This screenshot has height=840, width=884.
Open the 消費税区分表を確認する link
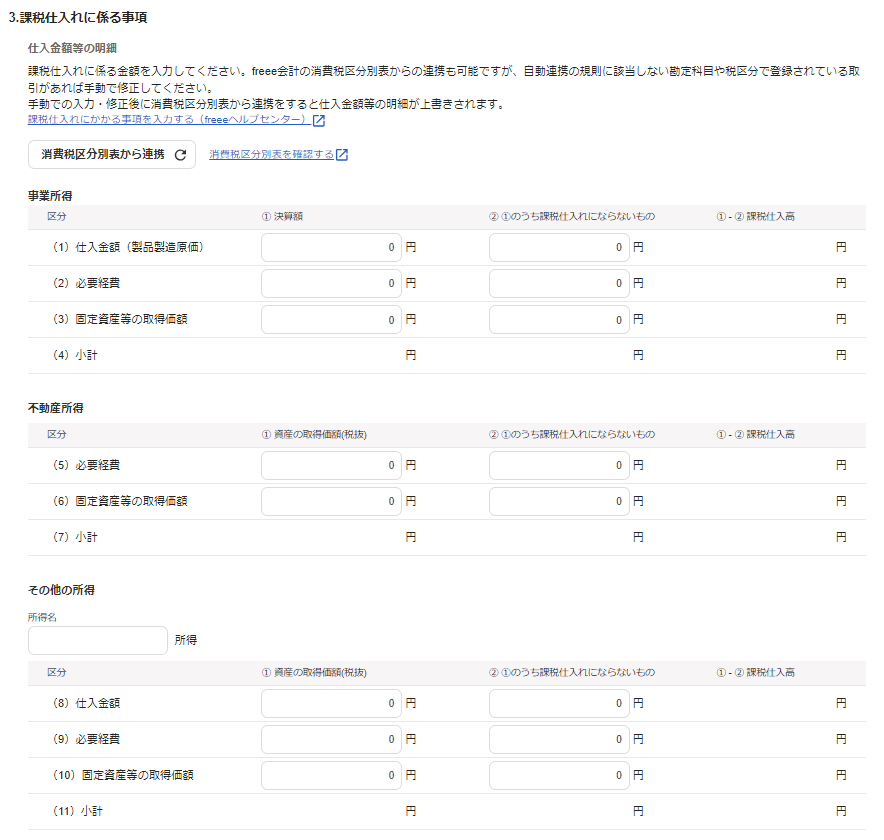tap(271, 154)
